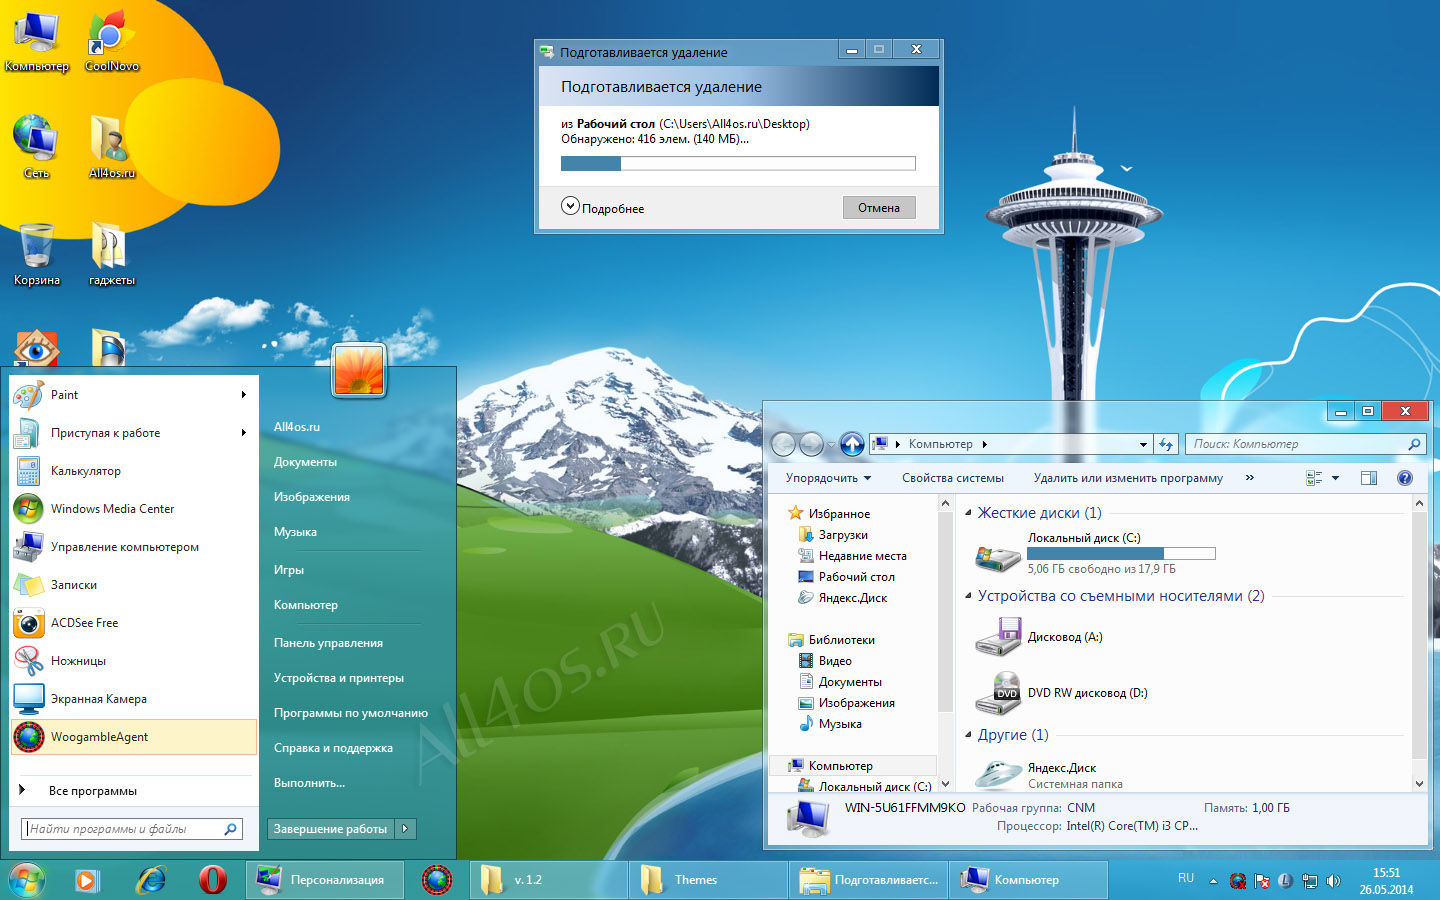Open Калькулятор in the Start menu
Viewport: 1440px width, 900px height.
133,471
